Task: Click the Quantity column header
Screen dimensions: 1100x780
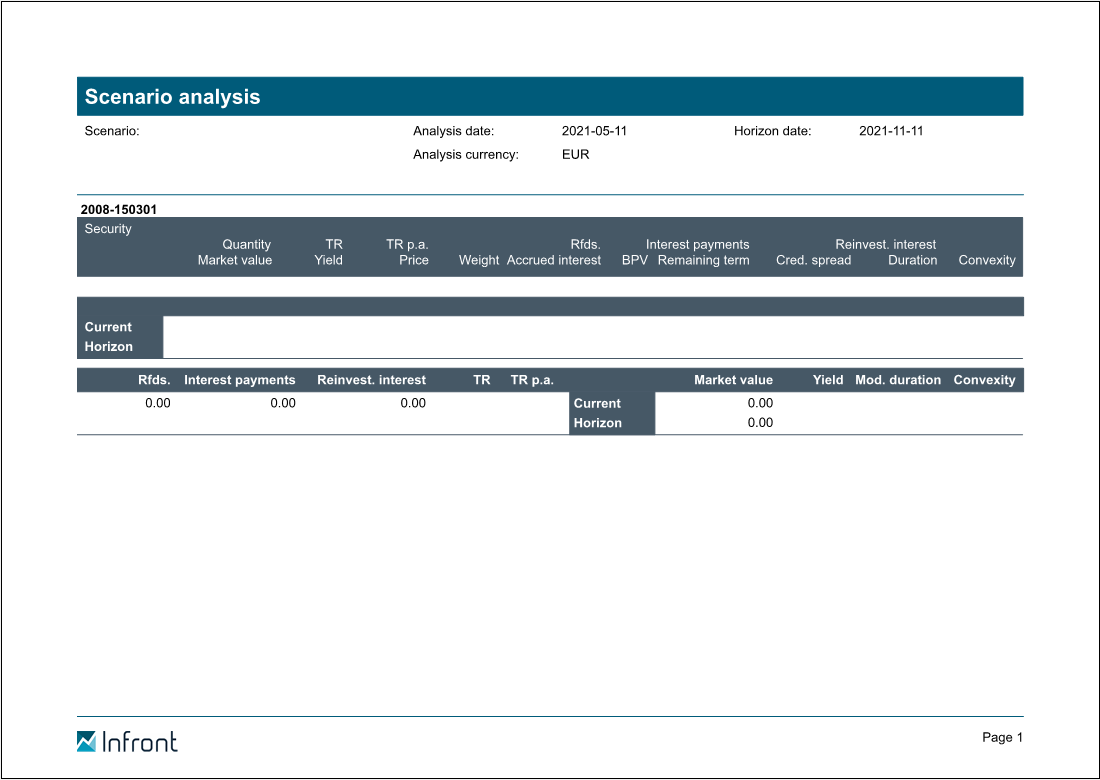Action: (246, 244)
